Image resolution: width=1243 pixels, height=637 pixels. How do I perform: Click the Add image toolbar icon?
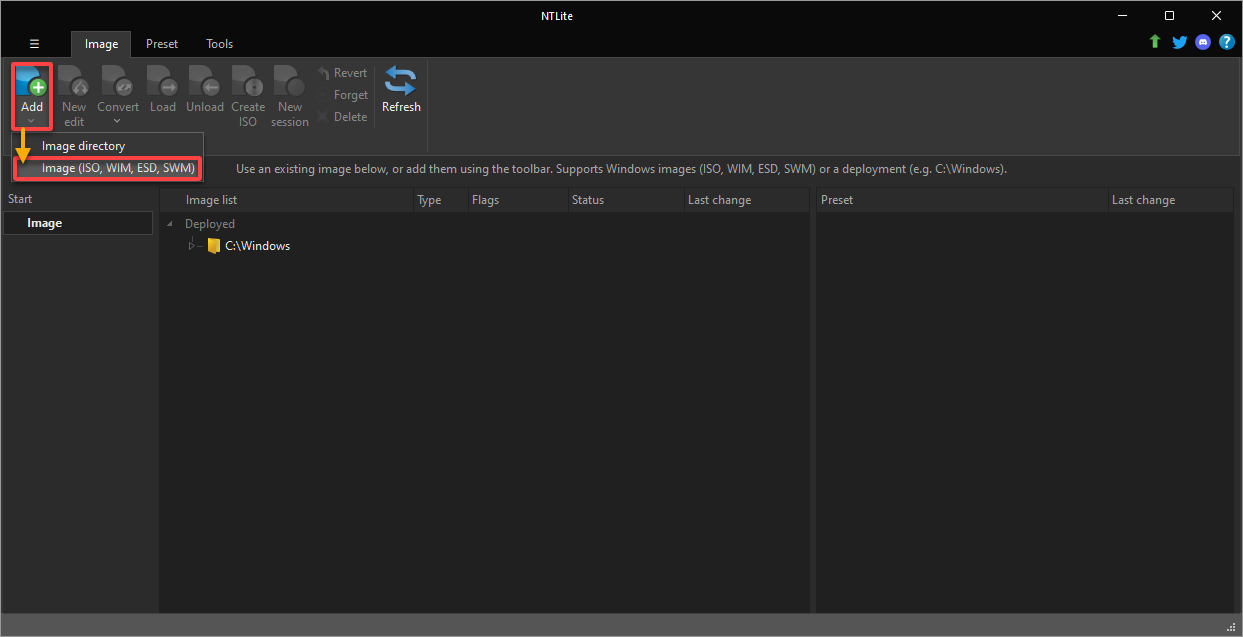click(32, 82)
